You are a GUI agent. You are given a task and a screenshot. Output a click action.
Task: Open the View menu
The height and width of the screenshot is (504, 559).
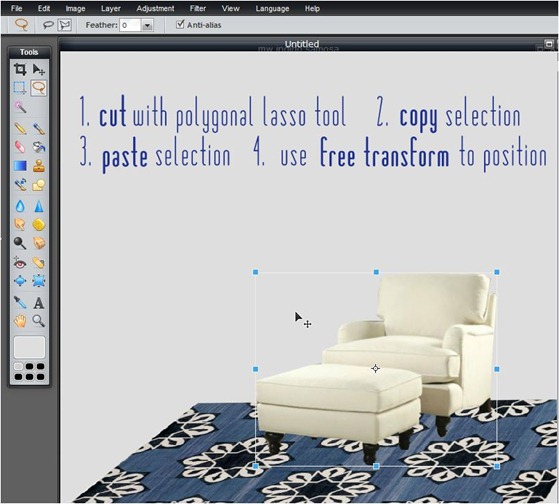click(230, 8)
